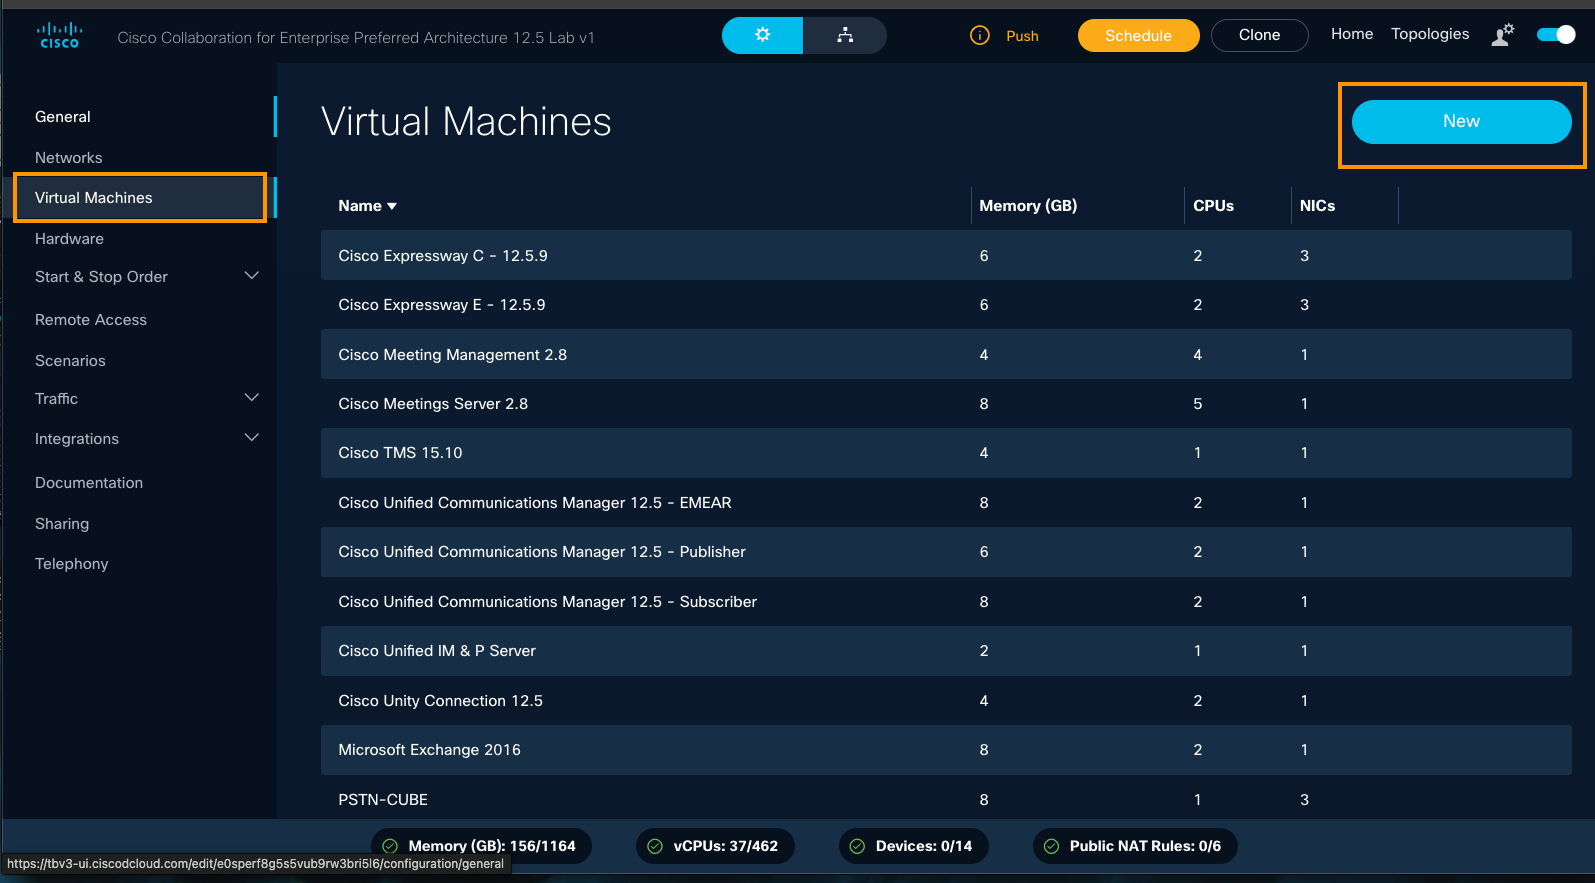Open Cisco Unity Connection 12.5

[946, 700]
